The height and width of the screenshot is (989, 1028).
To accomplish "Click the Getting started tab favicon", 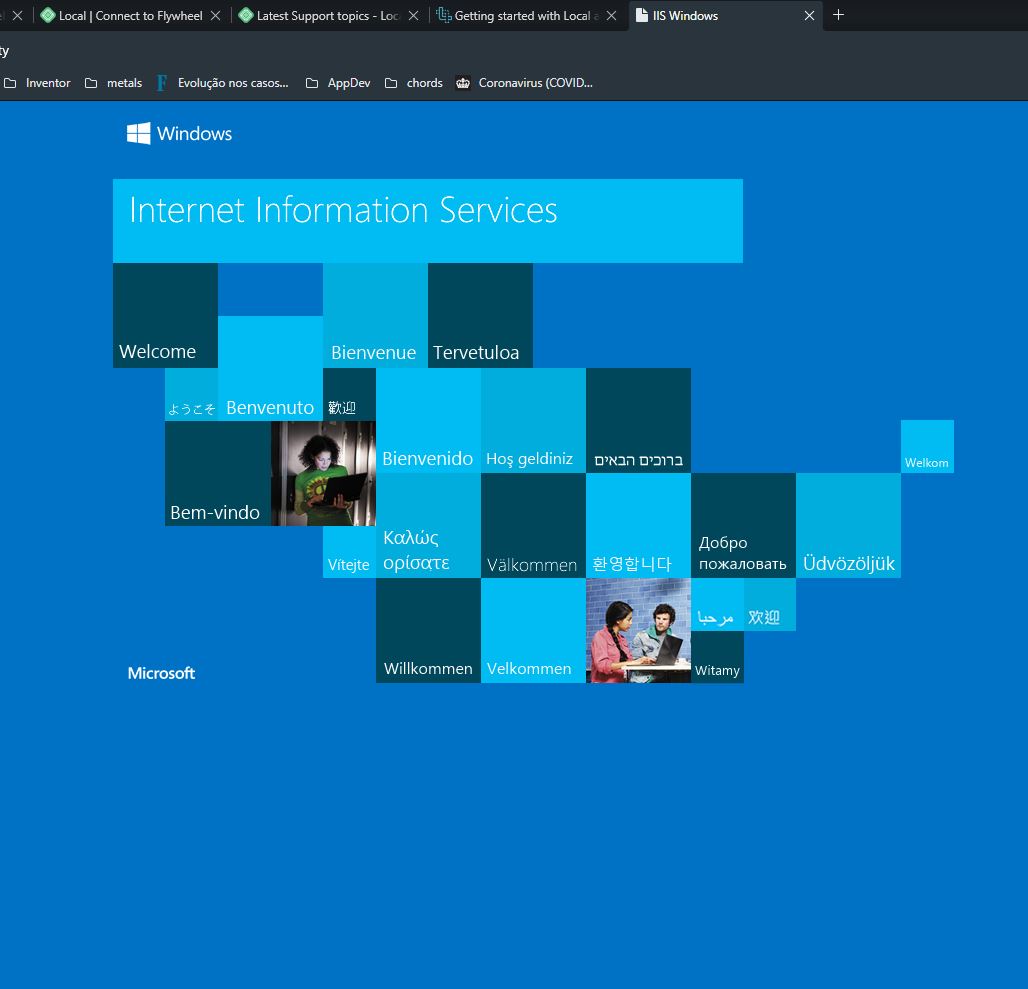I will [x=444, y=15].
